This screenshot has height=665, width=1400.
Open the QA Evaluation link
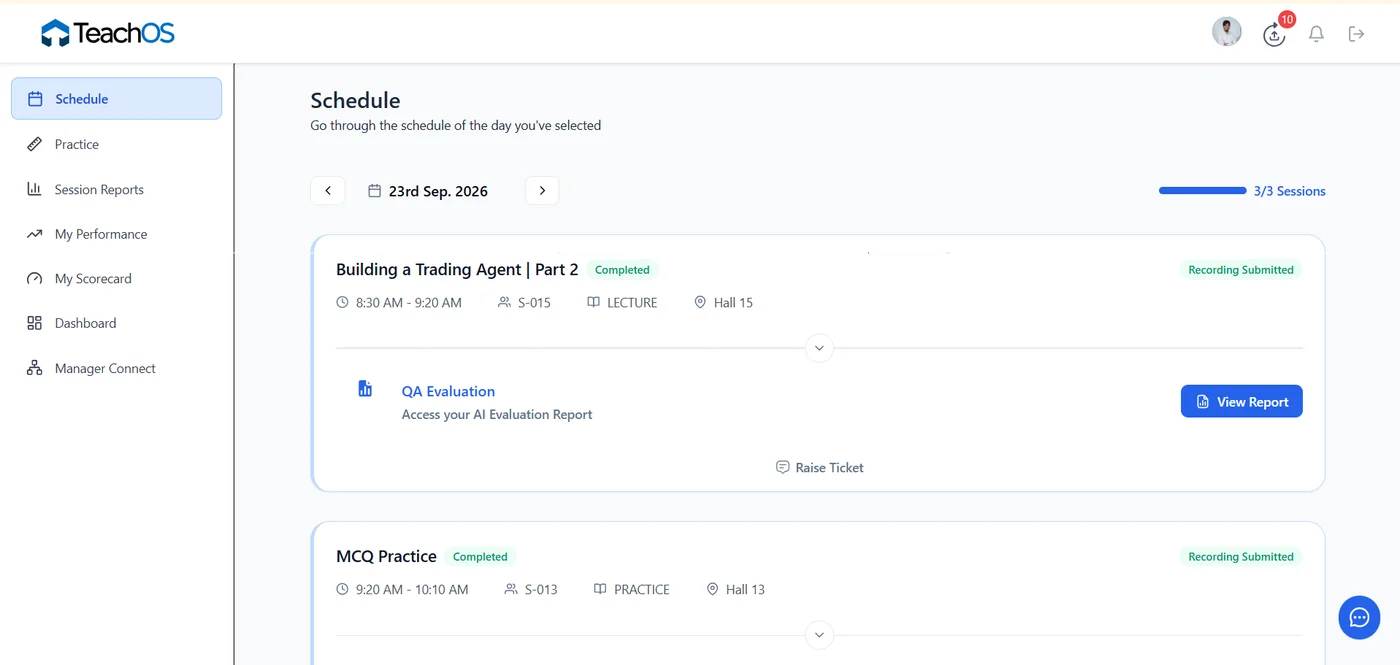448,391
